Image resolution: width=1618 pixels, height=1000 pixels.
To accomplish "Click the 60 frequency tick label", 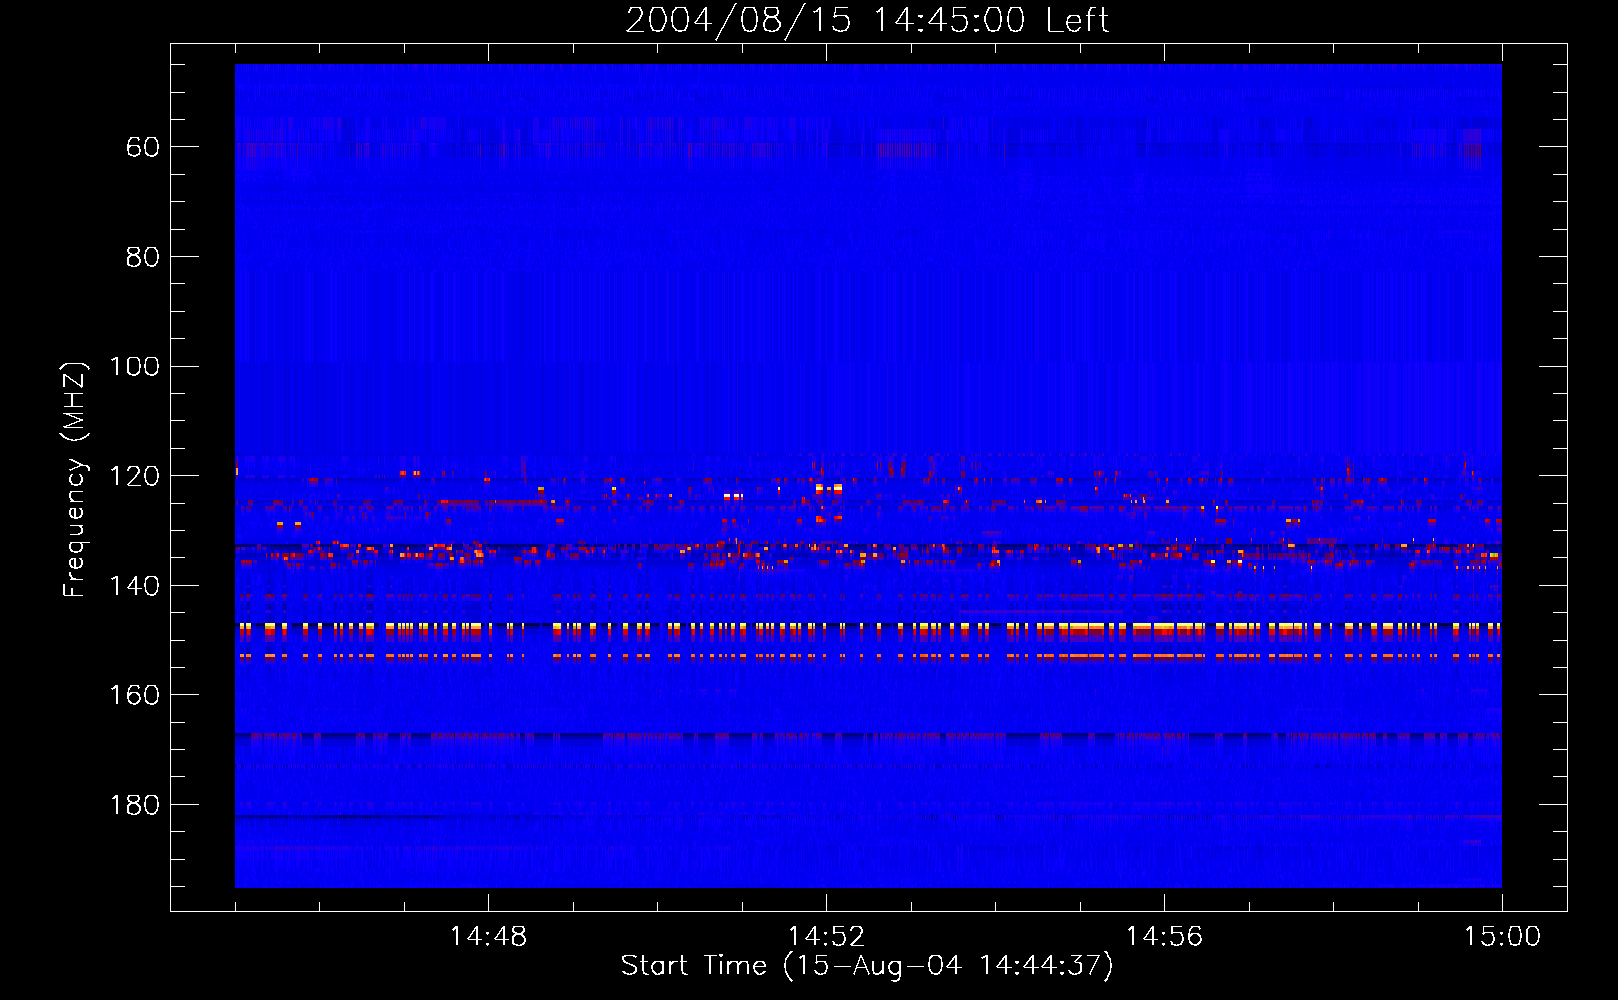I will point(143,148).
